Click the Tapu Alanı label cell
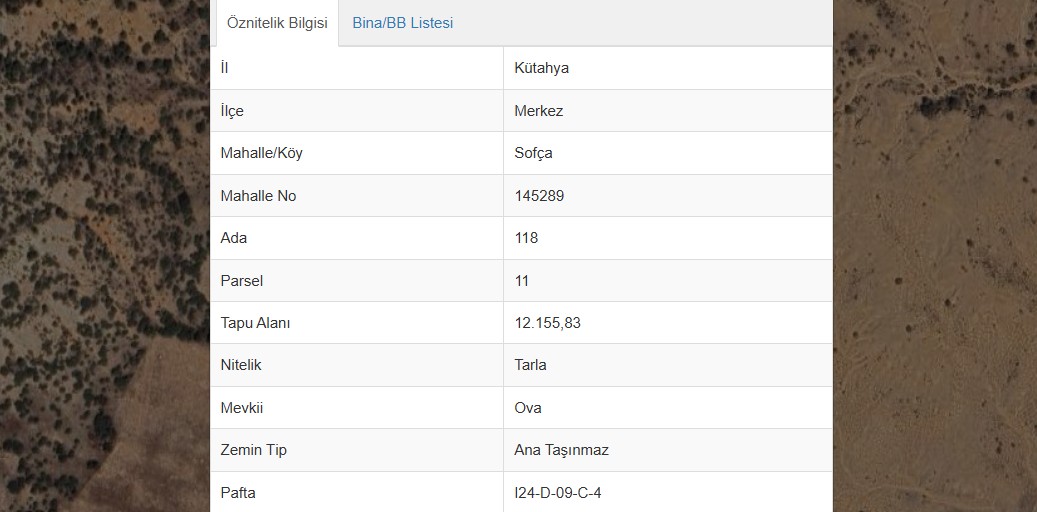The width and height of the screenshot is (1037, 512). [356, 323]
